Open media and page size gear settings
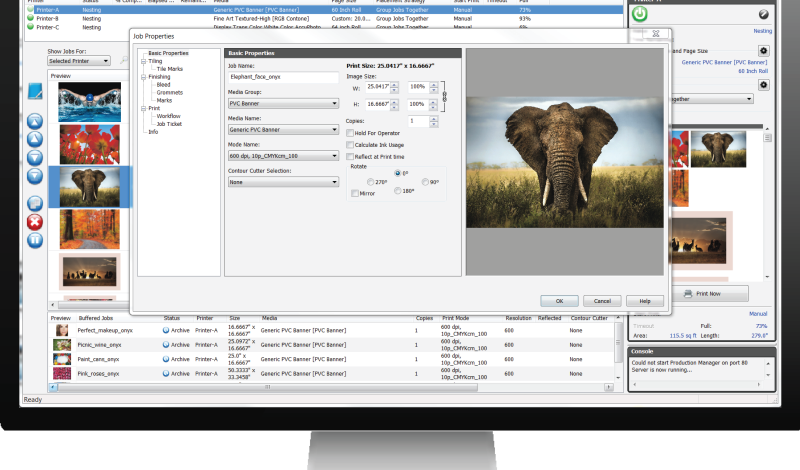The width and height of the screenshot is (800, 470). pos(763,51)
